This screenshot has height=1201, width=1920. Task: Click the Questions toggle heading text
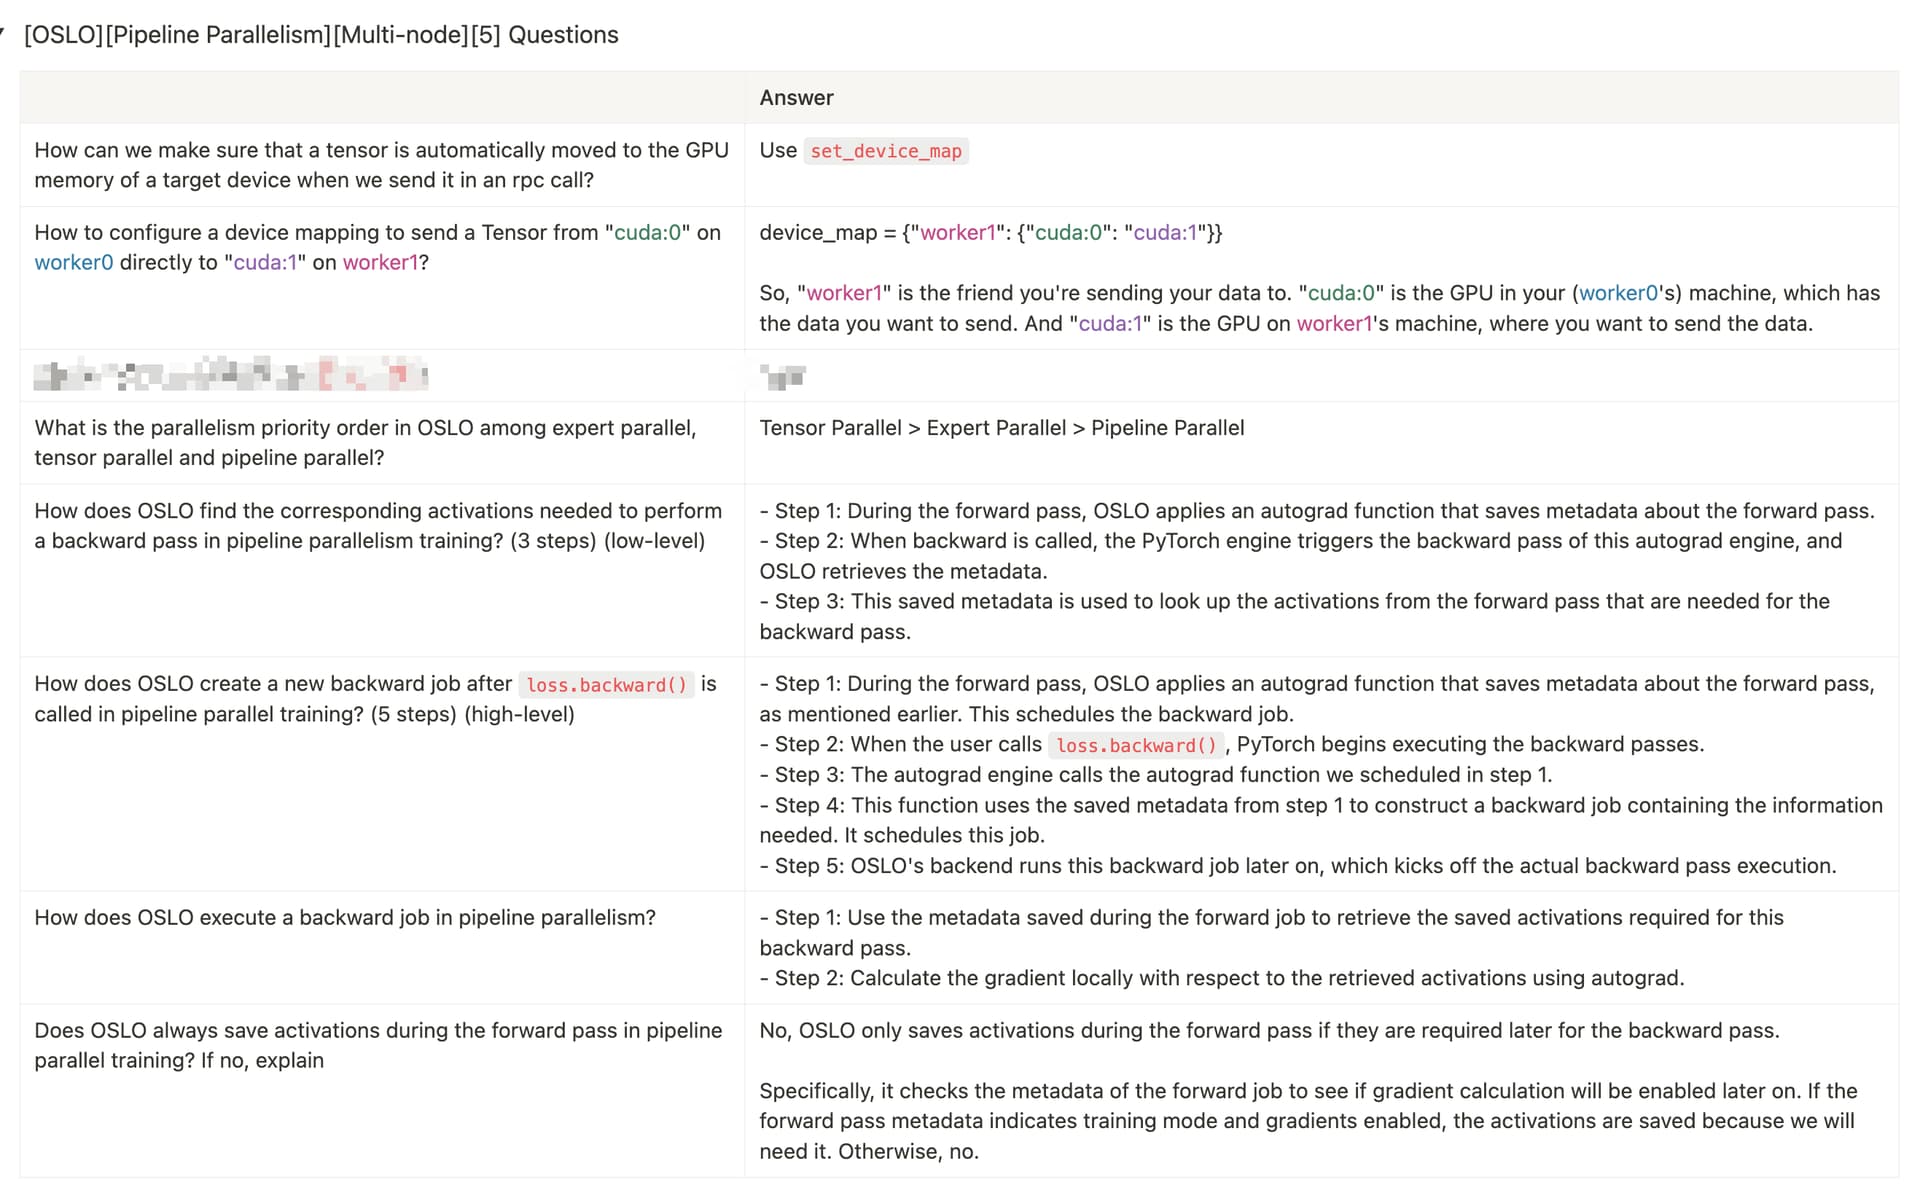(321, 35)
